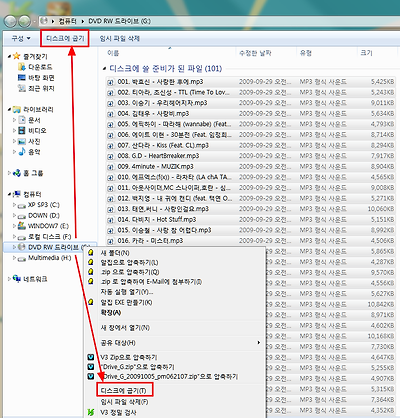Click the V3 icon beside V3 Zip으로 압축하기
The height and width of the screenshot is (418, 400).
pyautogui.click(x=91, y=357)
